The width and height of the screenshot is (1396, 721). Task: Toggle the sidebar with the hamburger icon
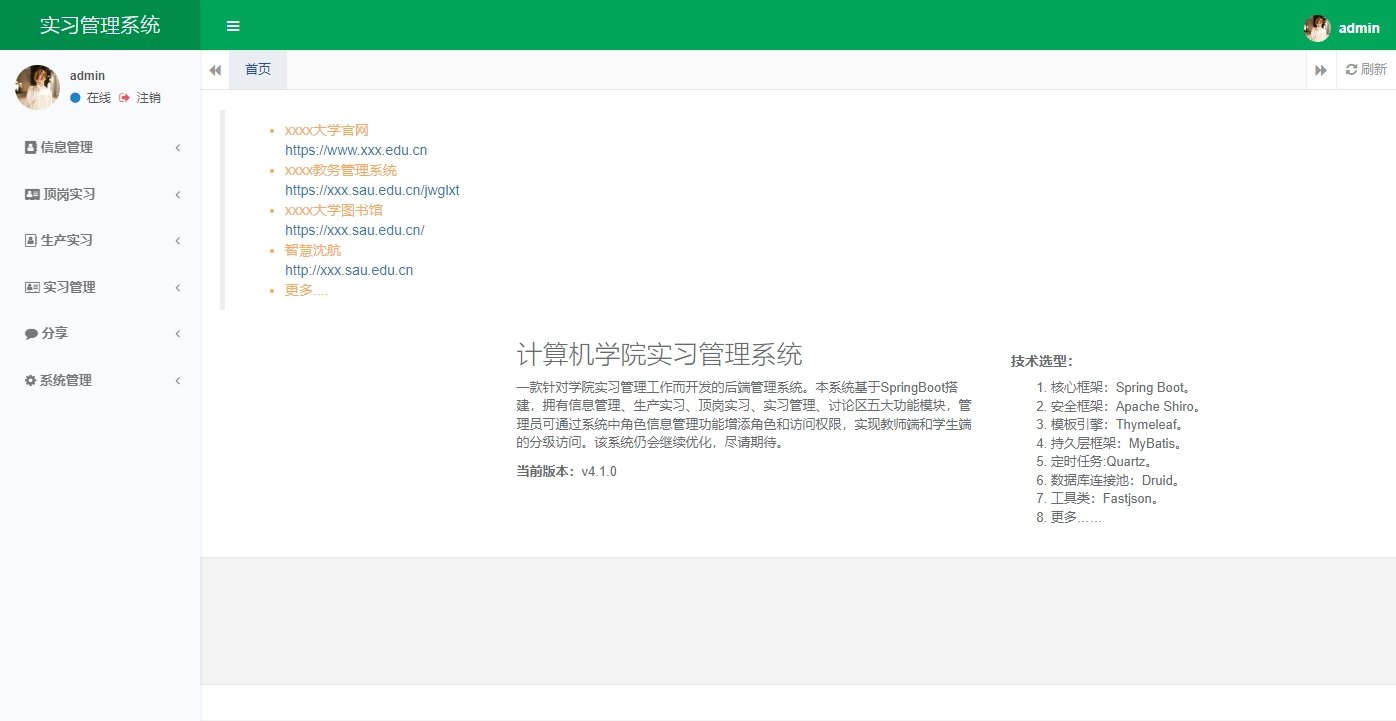click(232, 26)
